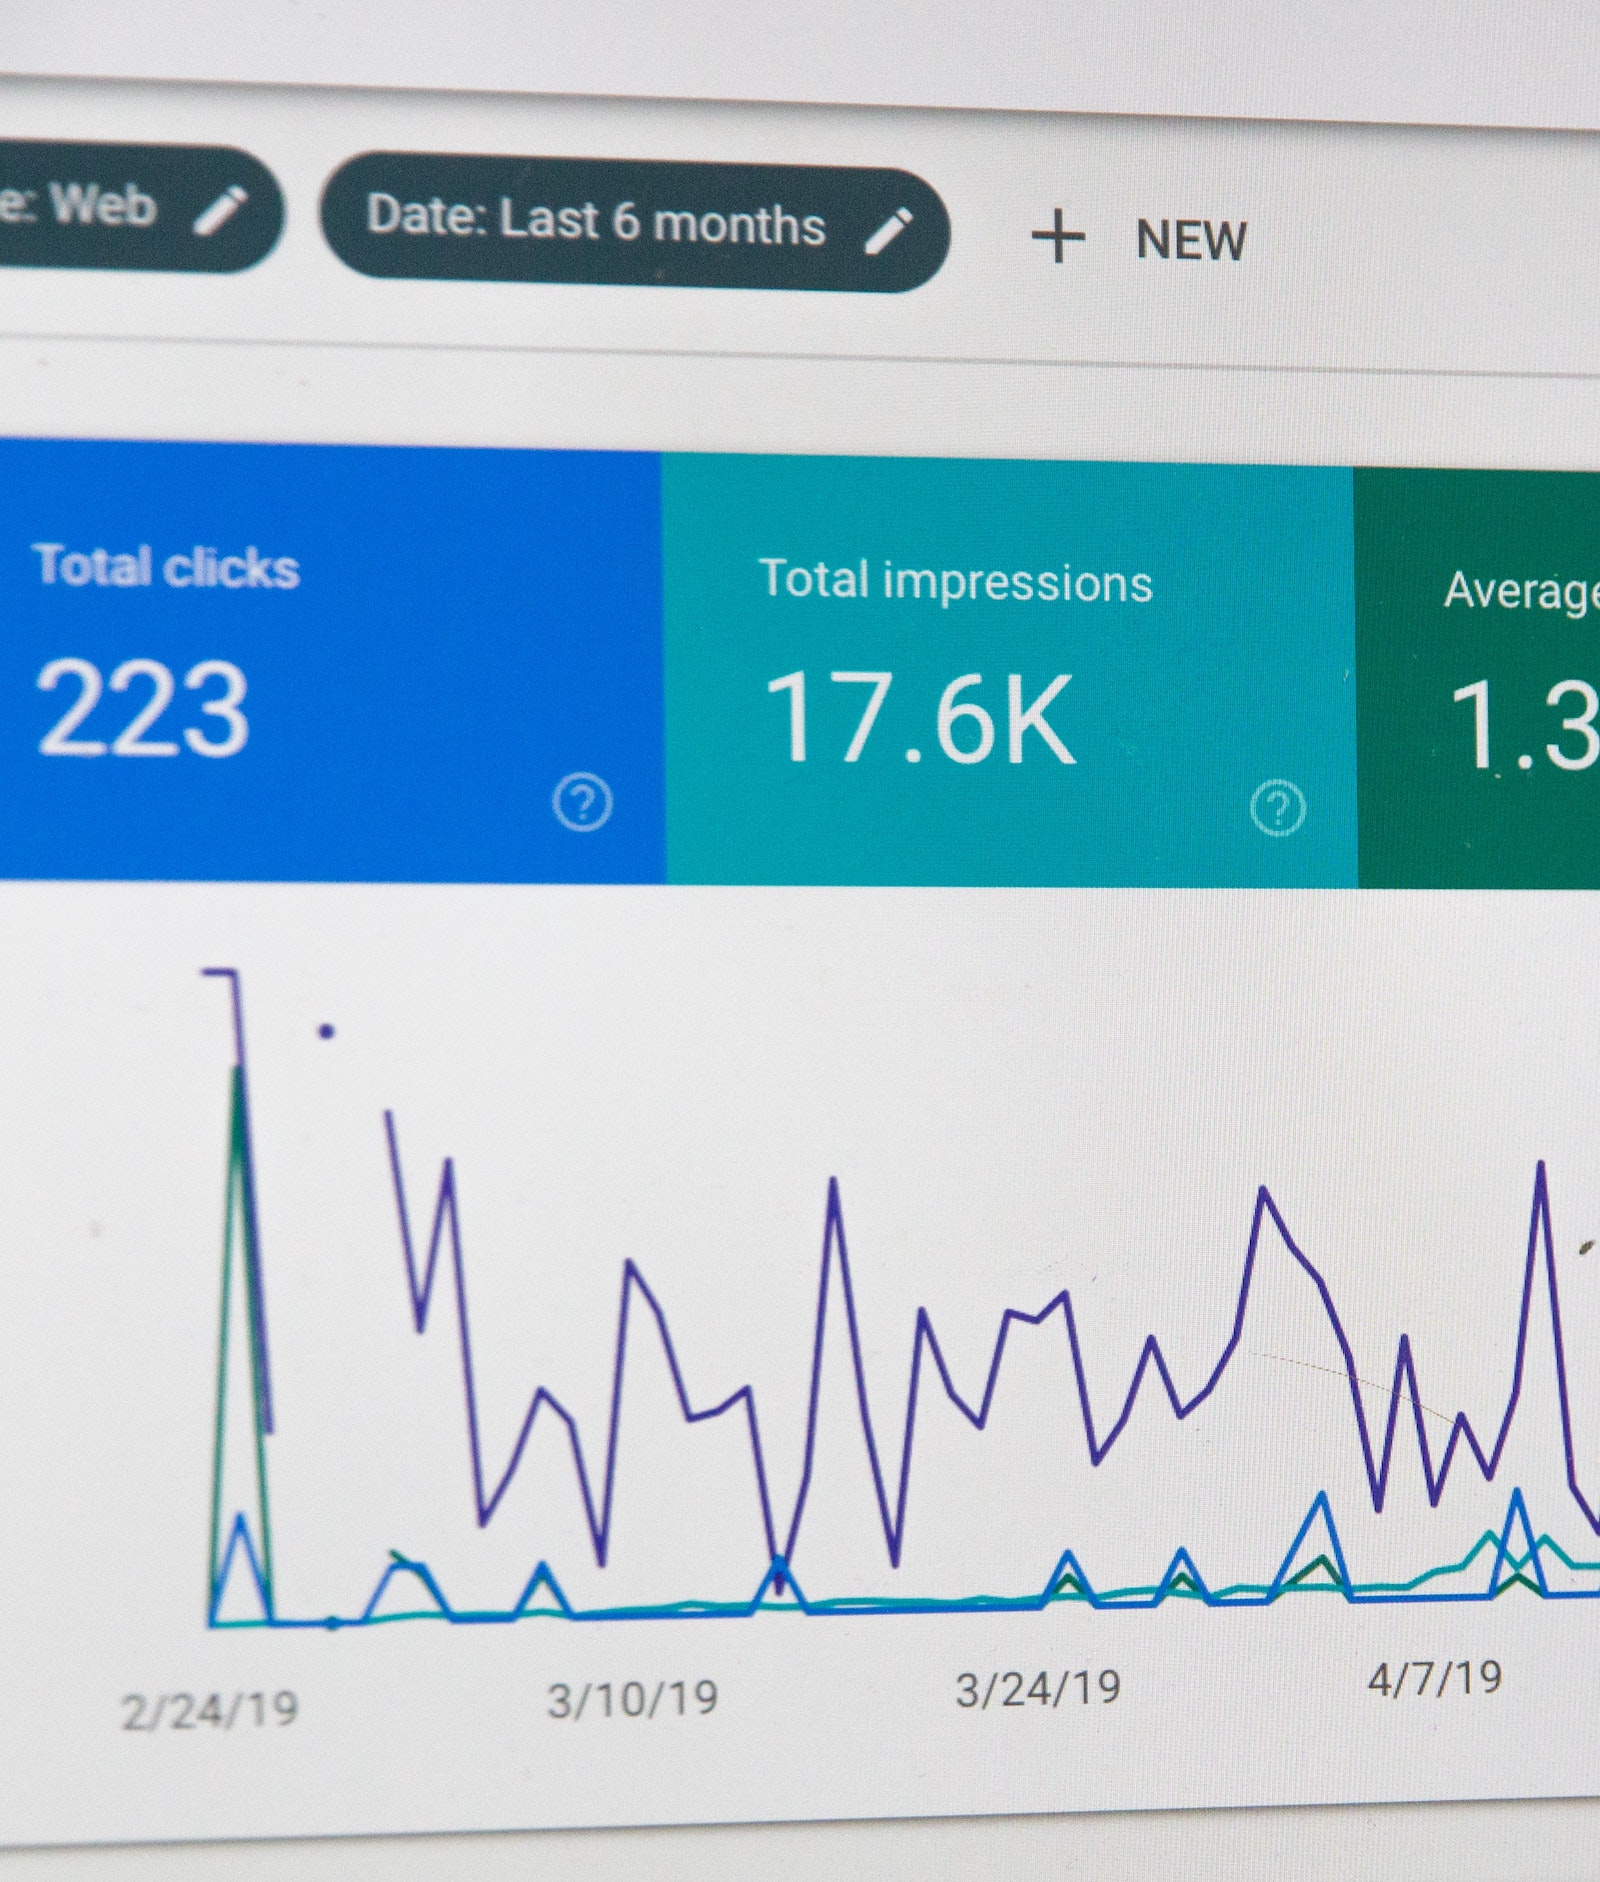Select the 2/24/19 date axis label
Viewport: 1600px width, 1882px height.
[x=210, y=1710]
